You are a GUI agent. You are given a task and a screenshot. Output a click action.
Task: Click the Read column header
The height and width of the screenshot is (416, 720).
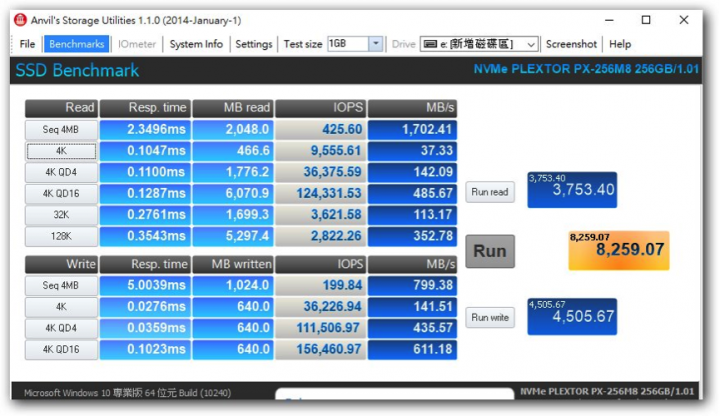(61, 108)
